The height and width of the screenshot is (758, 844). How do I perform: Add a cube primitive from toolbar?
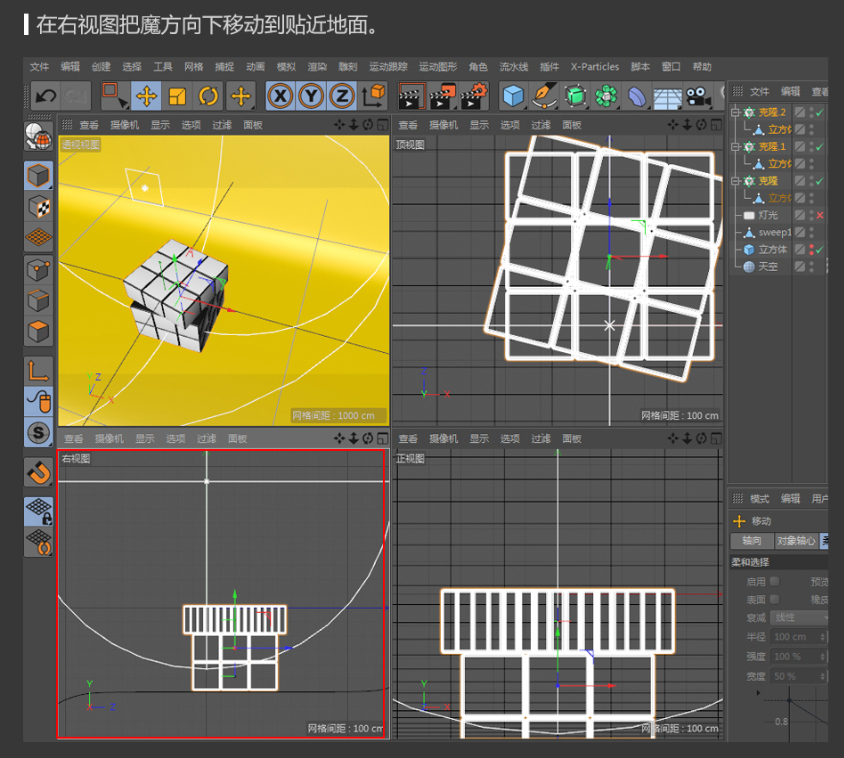click(513, 96)
